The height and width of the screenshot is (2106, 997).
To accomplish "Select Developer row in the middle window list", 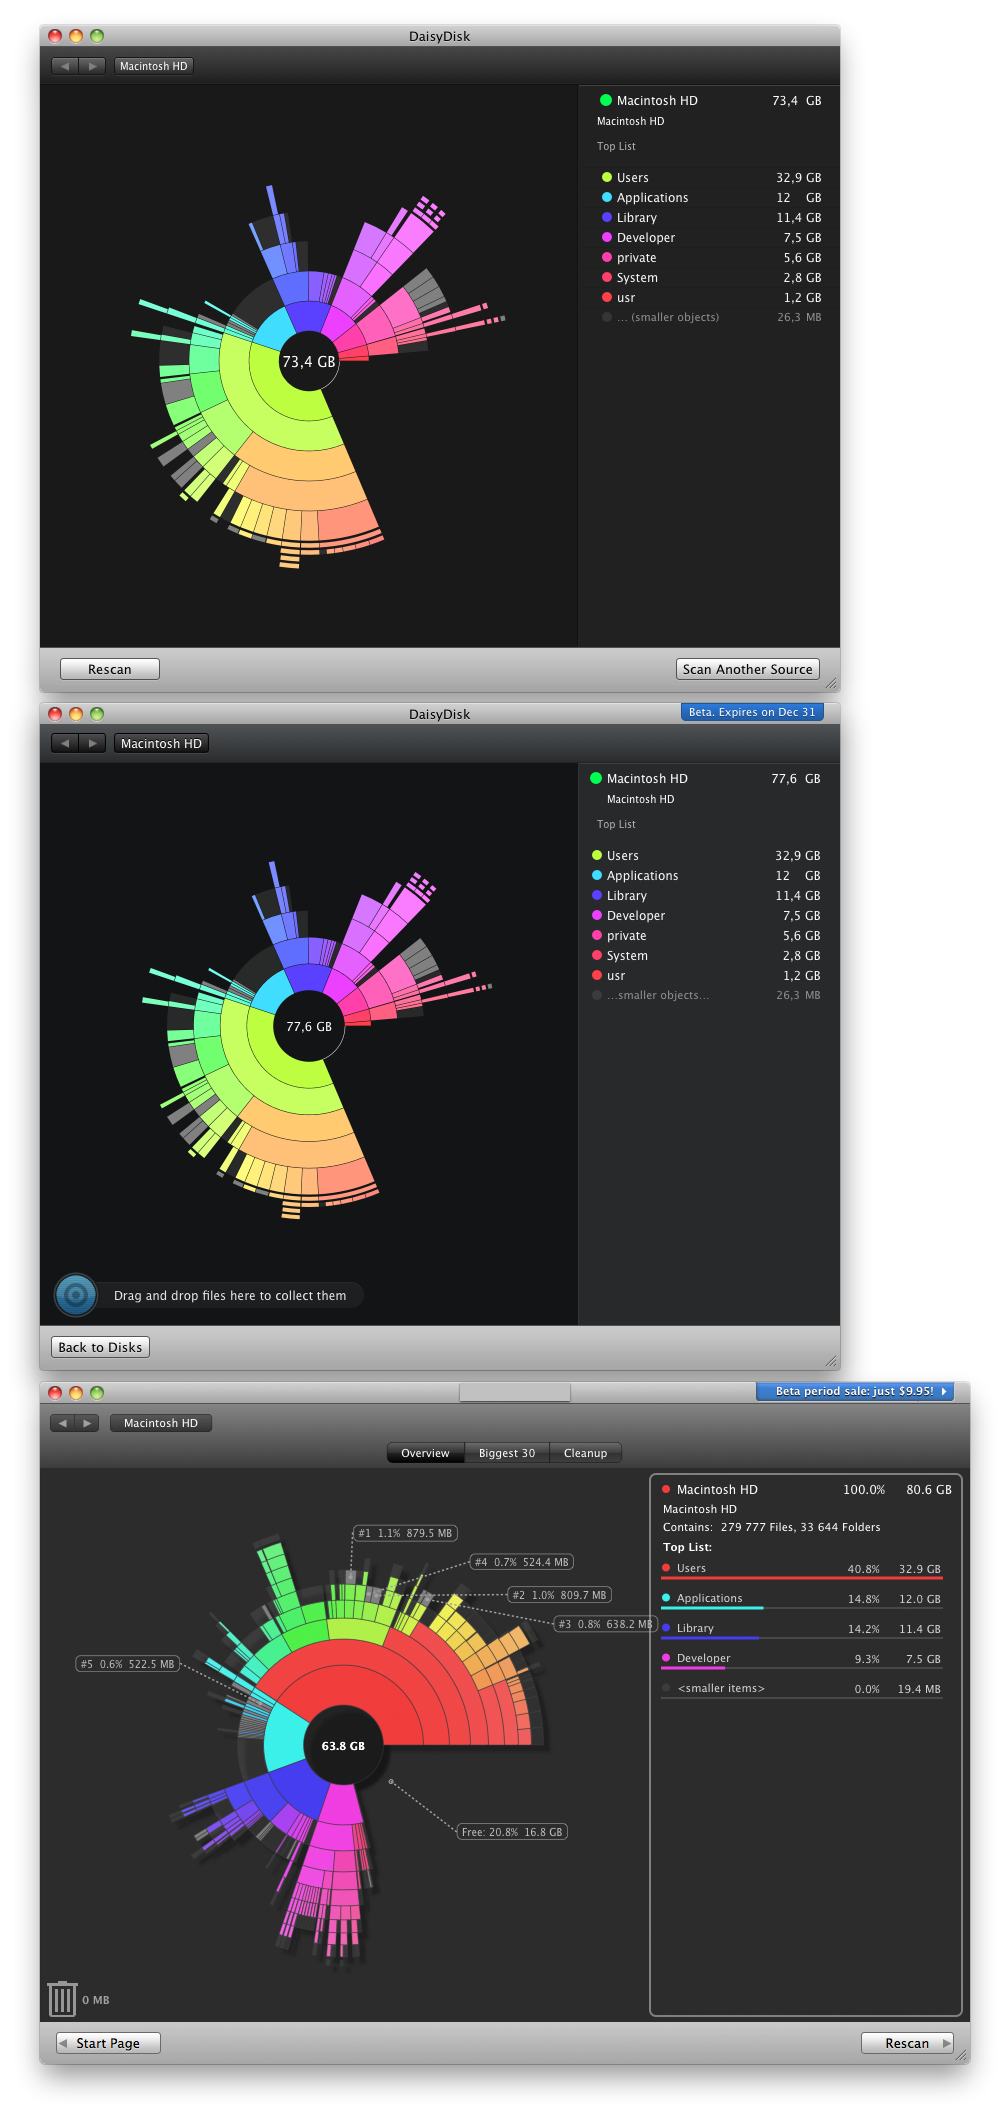I will (706, 916).
